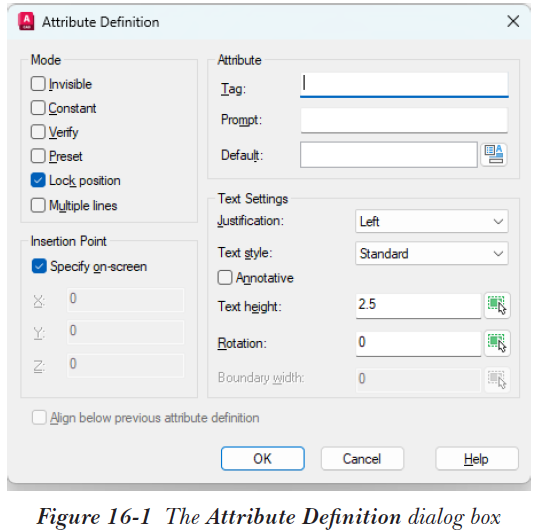Open the Insert Field button beside Default

pyautogui.click(x=493, y=155)
